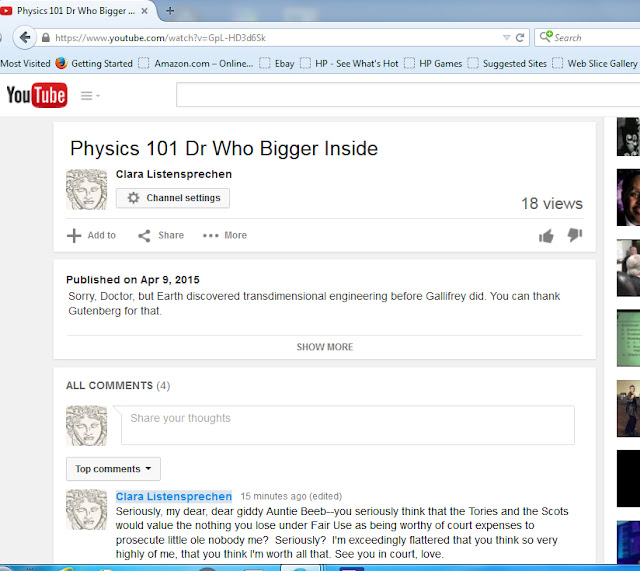Screen dimensions: 640x571
Task: Click the Published on Apr 9, 2015 text
Action: click(x=133, y=280)
